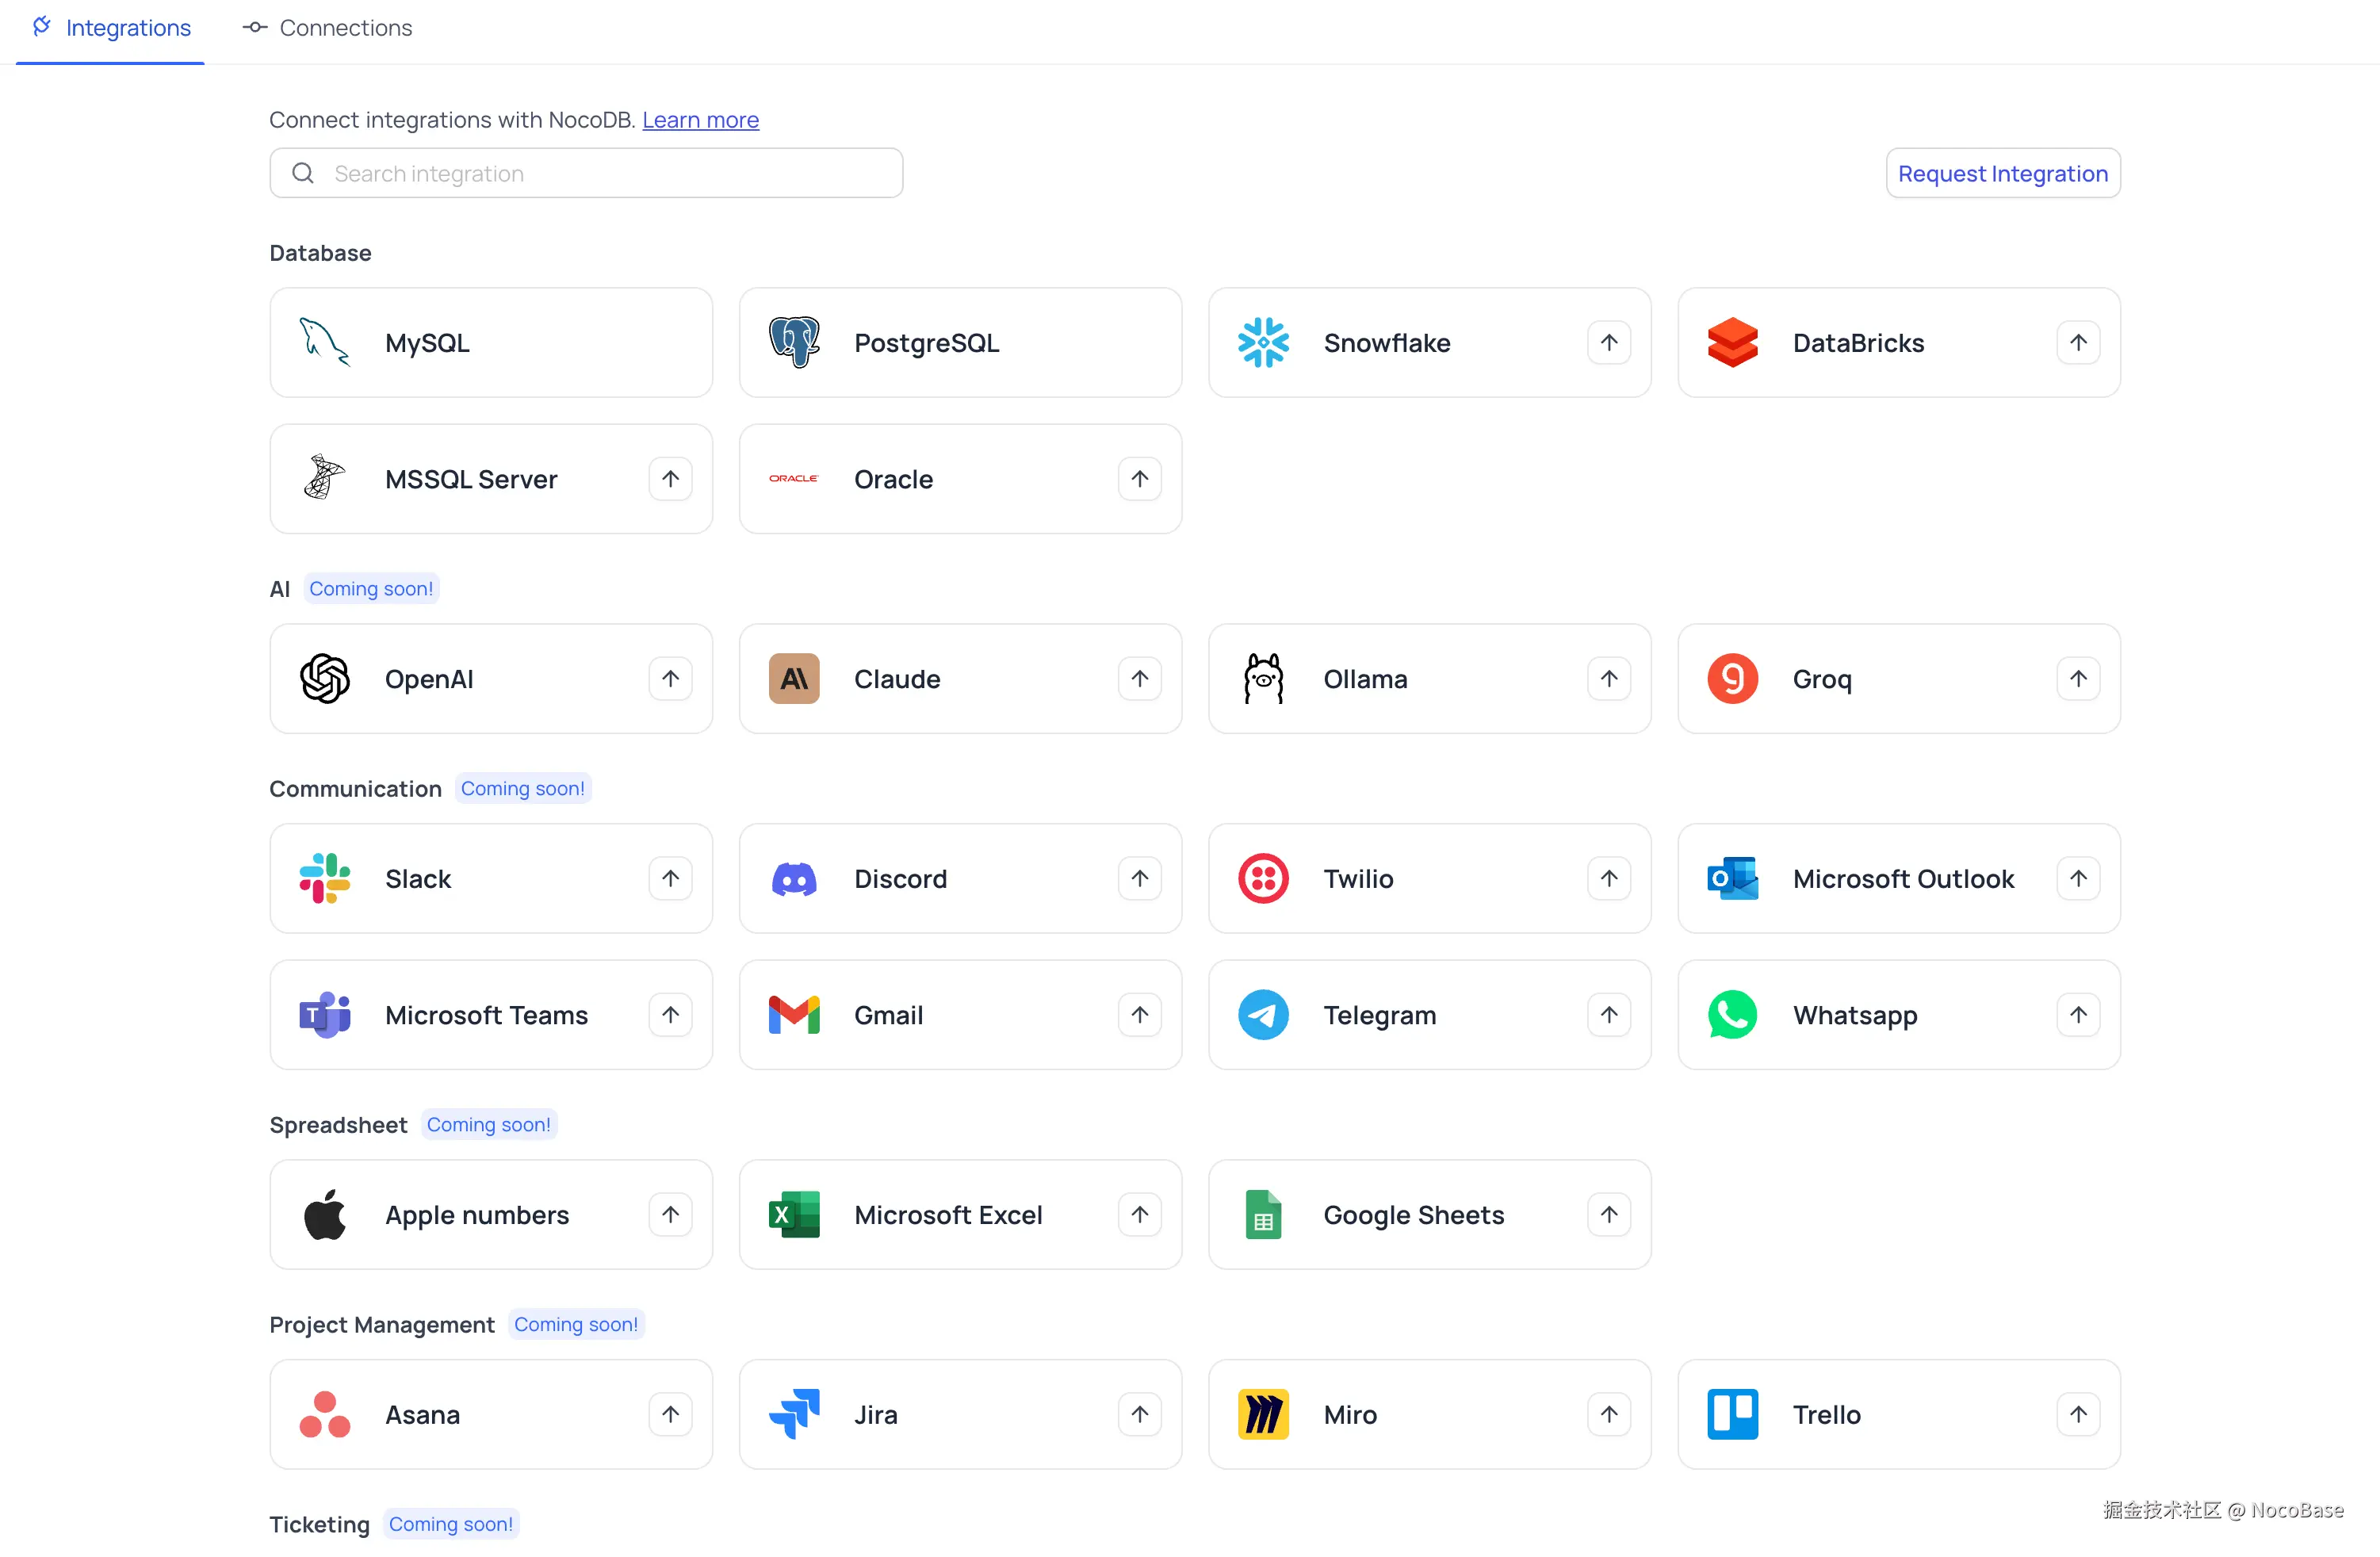Open the Learn more link
Screen dimensions: 2380x1557
tap(700, 119)
